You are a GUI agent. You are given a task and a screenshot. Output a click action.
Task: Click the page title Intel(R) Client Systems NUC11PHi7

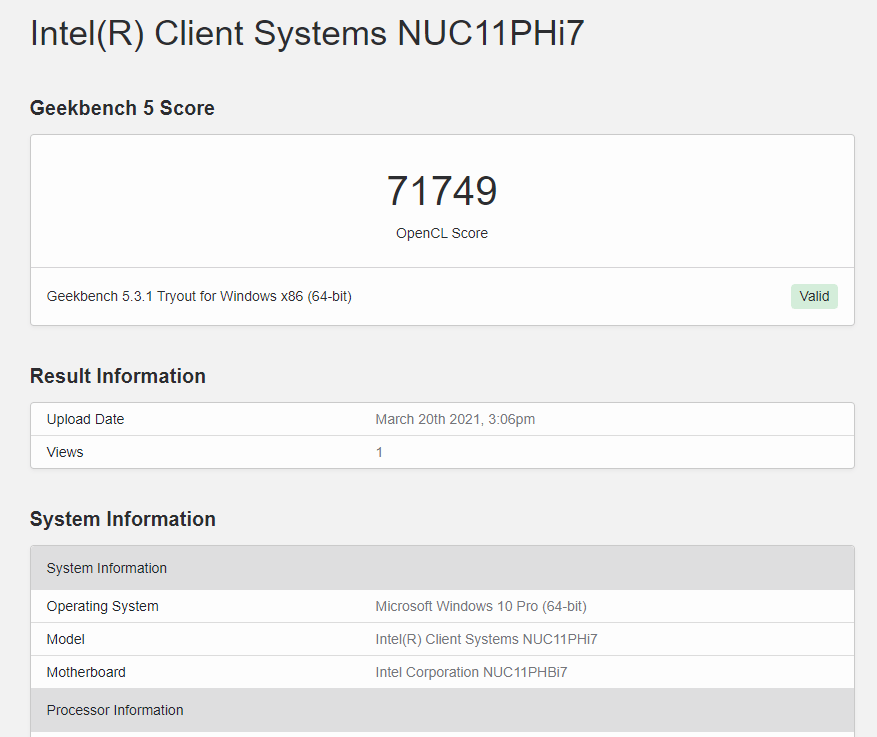coord(307,33)
